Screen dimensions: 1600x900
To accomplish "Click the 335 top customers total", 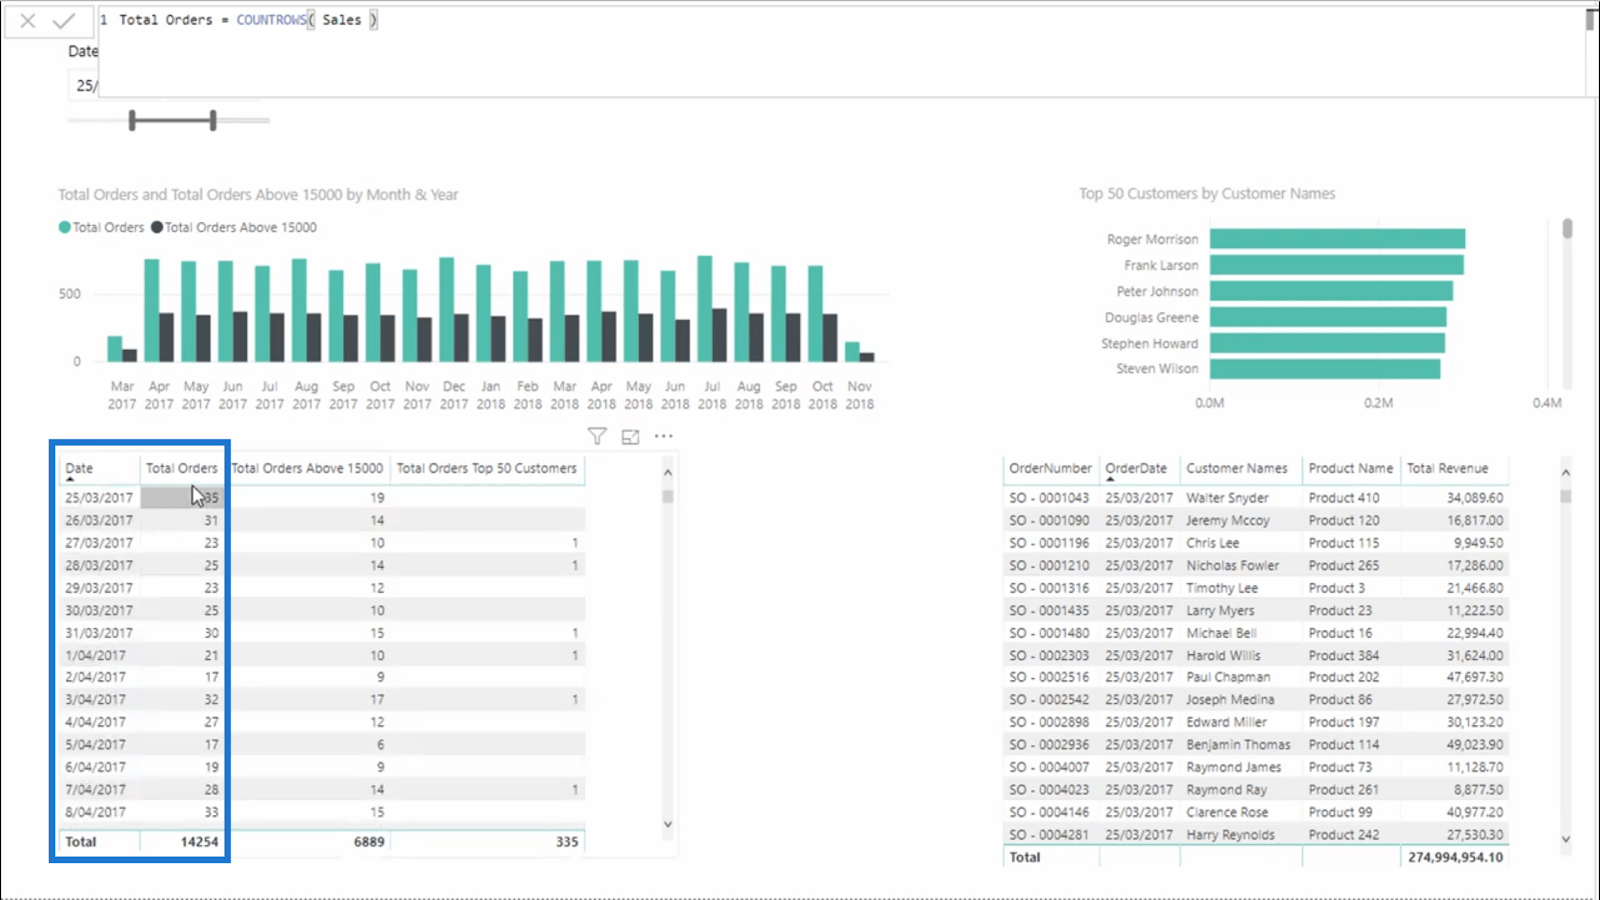I will [x=567, y=842].
